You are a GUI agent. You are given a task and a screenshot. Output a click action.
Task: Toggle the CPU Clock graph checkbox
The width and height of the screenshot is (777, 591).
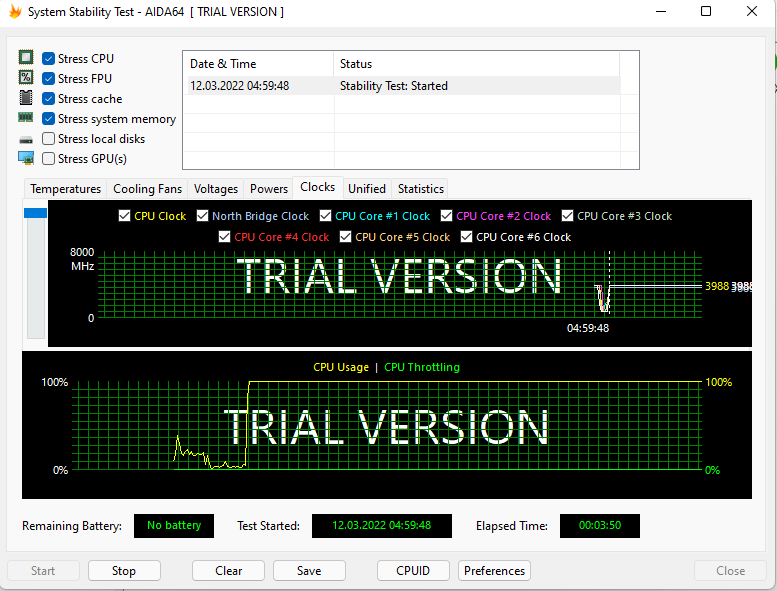coord(124,215)
